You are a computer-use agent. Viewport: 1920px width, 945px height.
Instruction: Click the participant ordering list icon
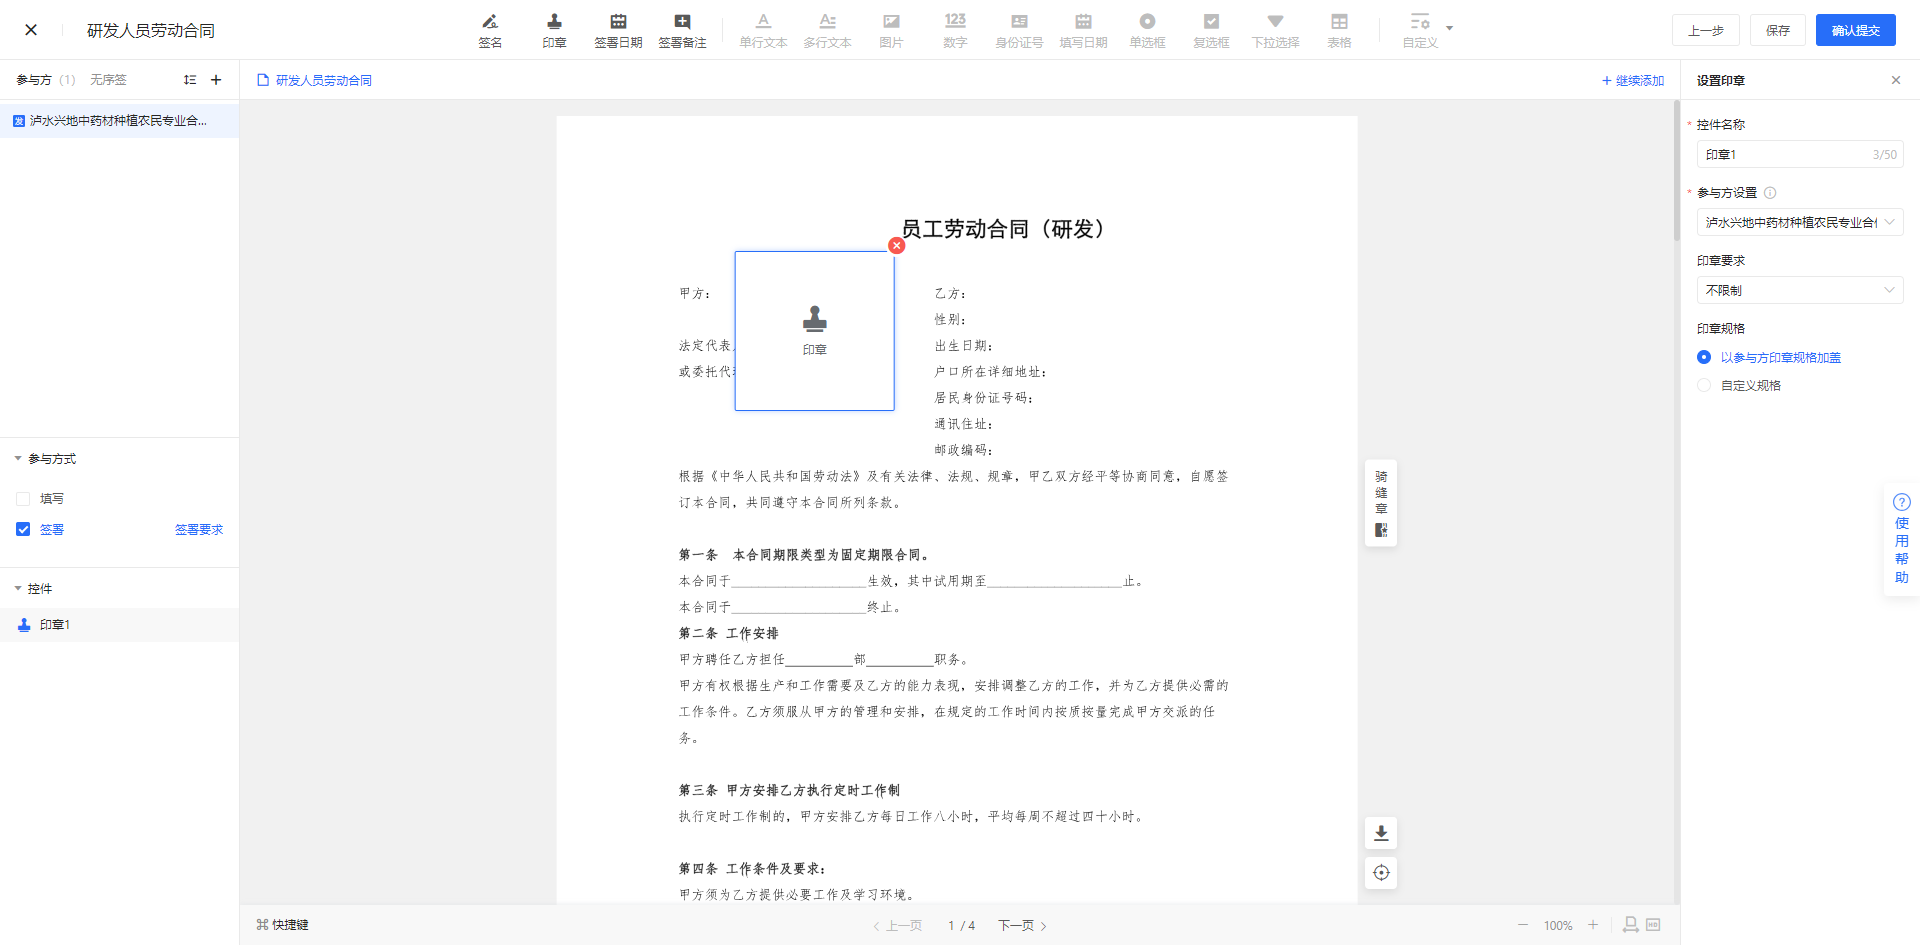coord(190,80)
